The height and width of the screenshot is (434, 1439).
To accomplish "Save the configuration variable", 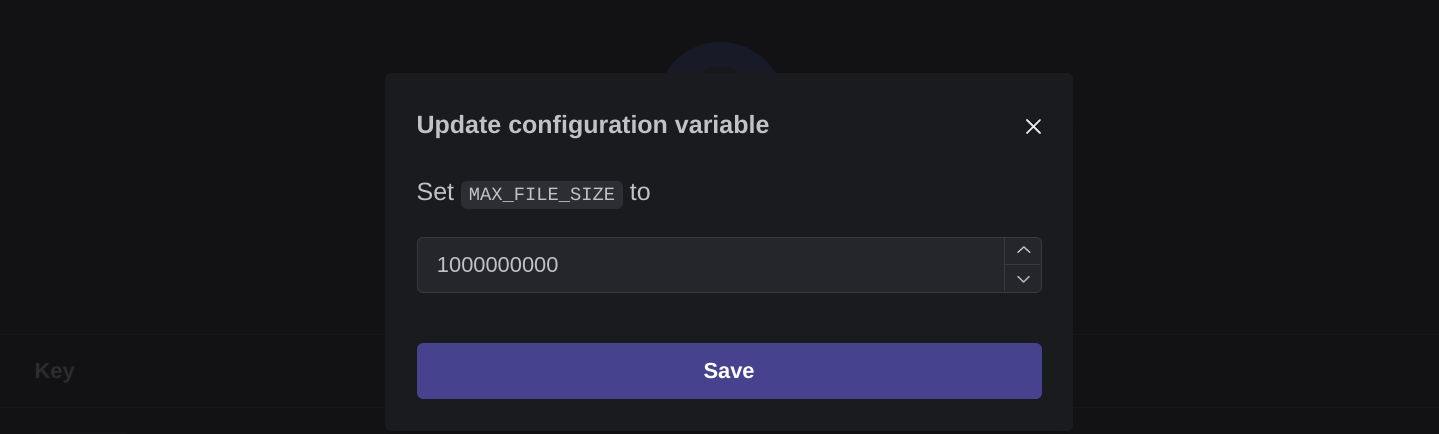I will click(x=729, y=371).
